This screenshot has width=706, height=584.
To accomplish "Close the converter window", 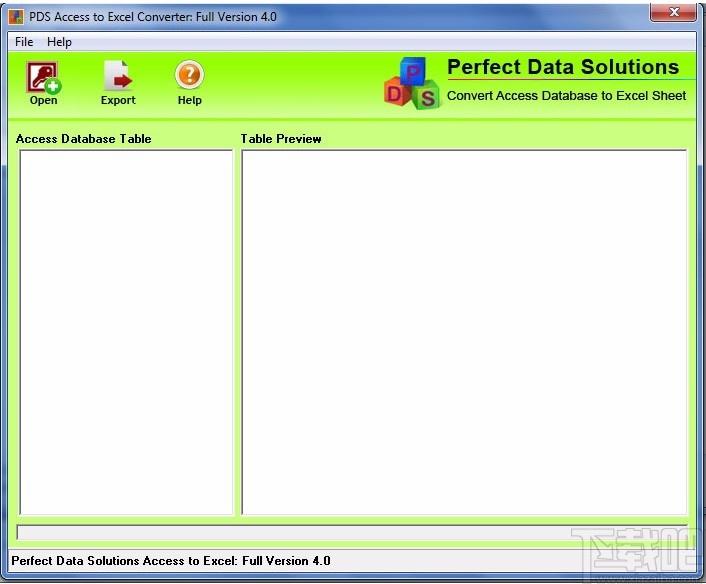I will click(673, 12).
